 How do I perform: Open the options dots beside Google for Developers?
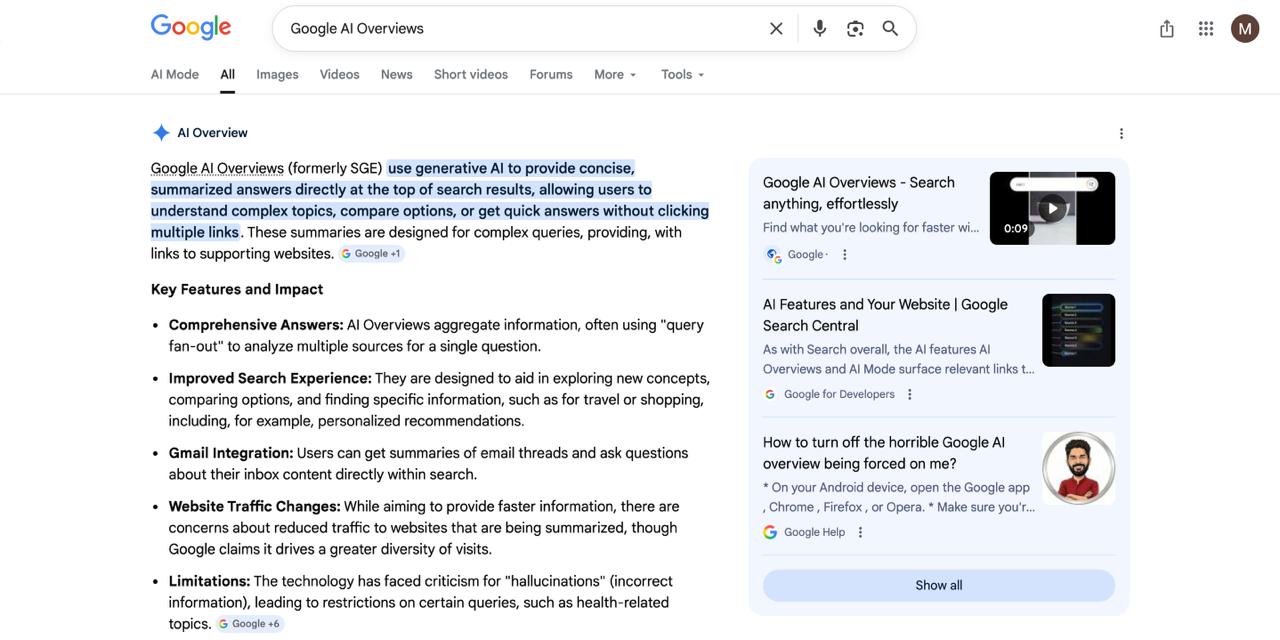910,395
